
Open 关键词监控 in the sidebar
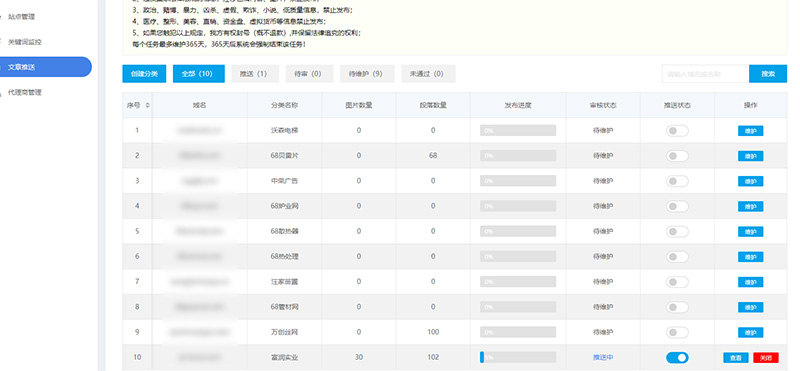point(24,42)
